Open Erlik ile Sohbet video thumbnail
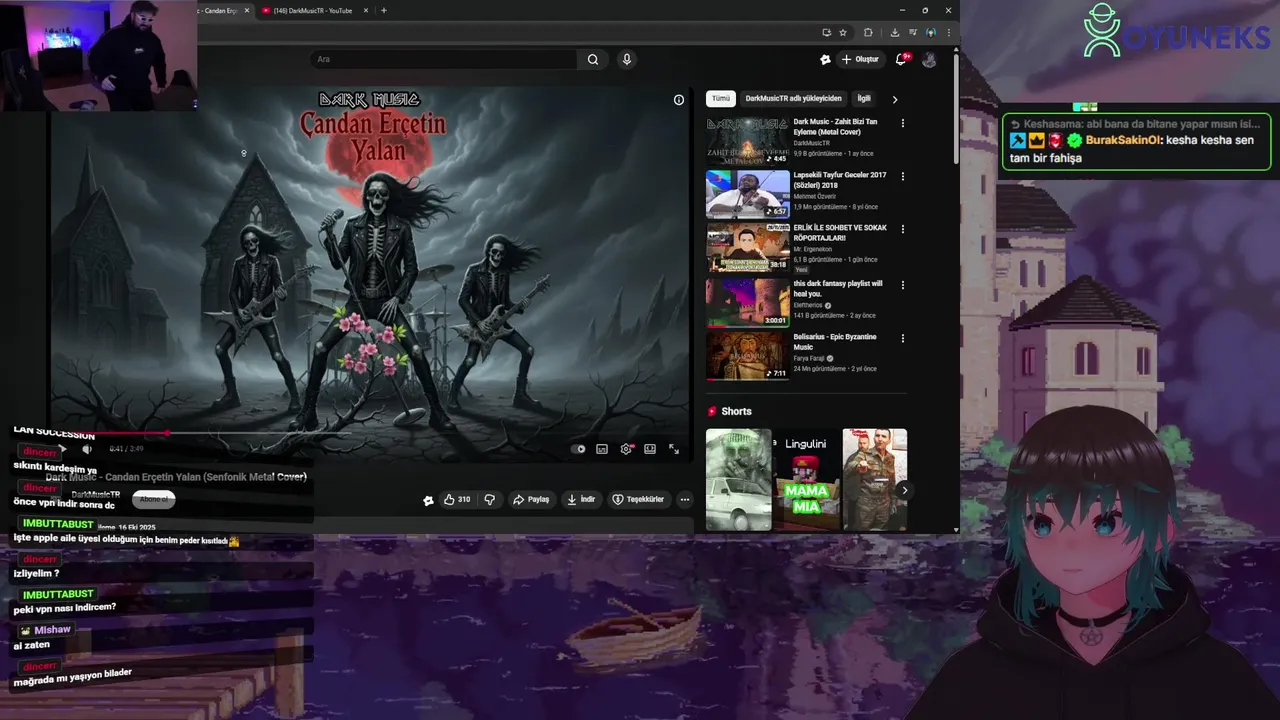Screen dimensions: 1280x720 [748, 247]
